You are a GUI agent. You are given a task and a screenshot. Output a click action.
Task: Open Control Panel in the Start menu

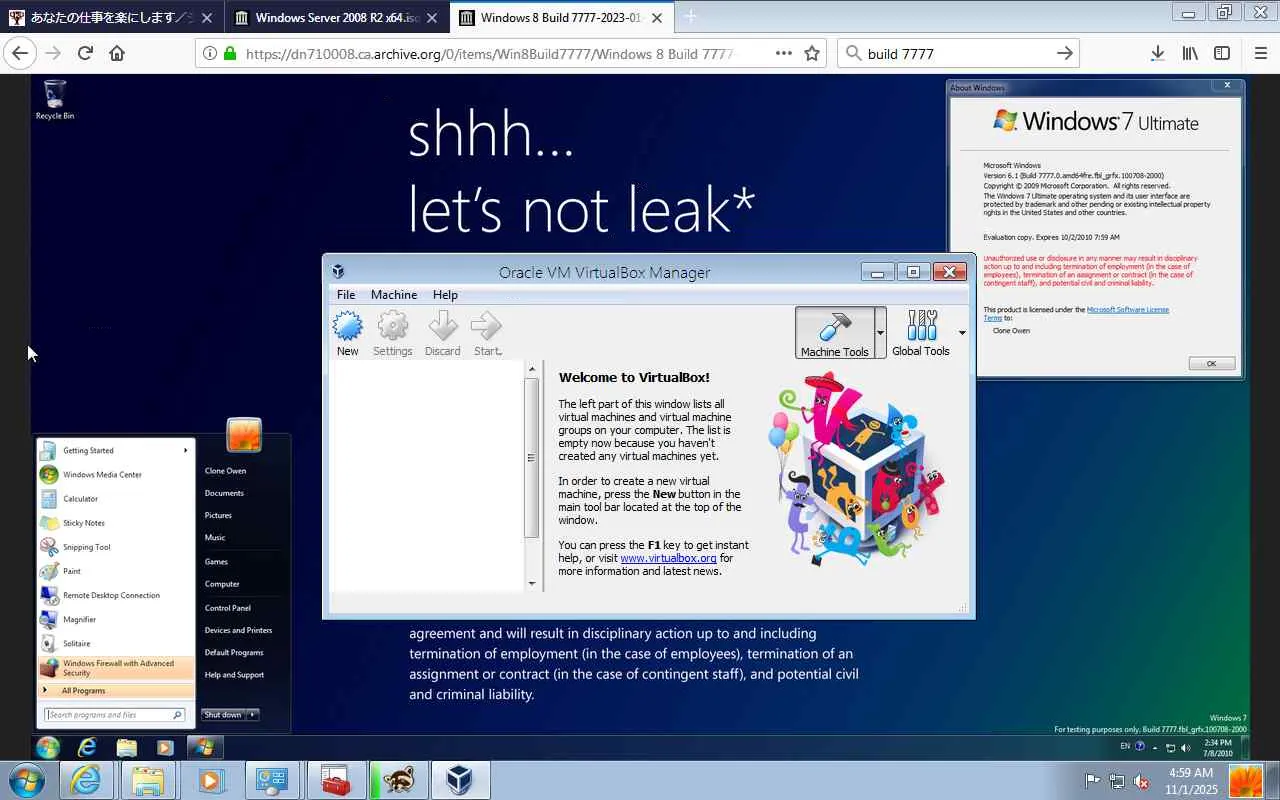(x=228, y=608)
